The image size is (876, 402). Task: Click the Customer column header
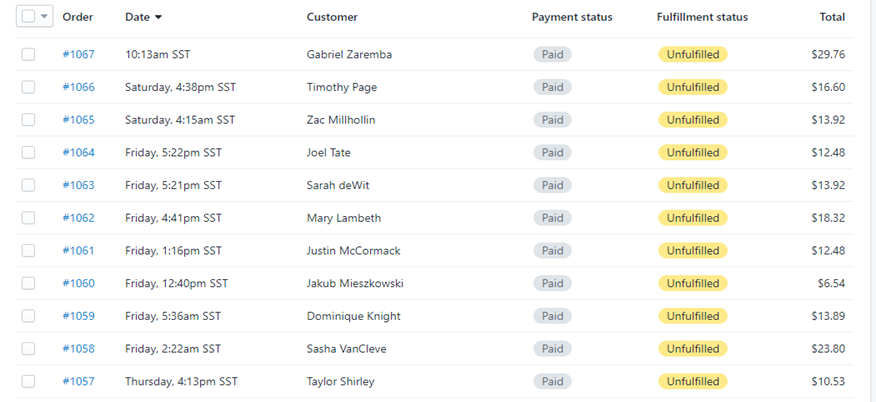tap(332, 17)
